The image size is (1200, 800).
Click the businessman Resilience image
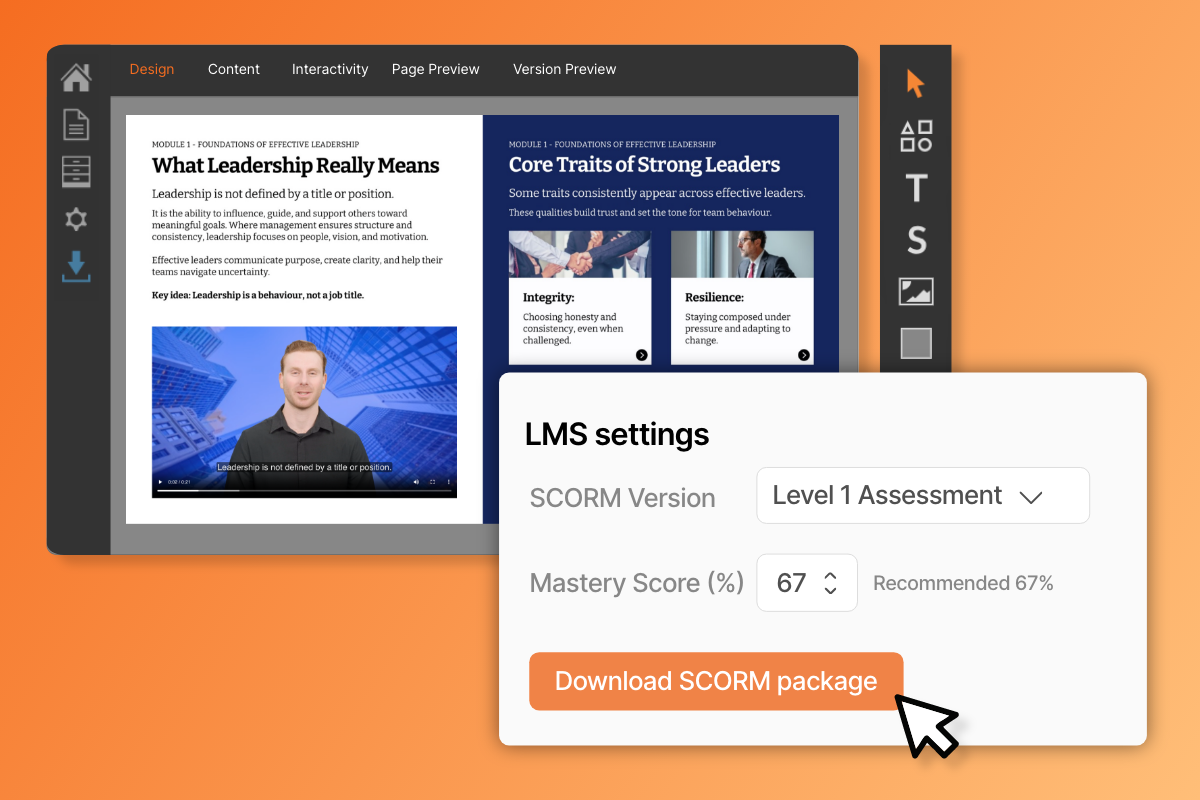coord(742,254)
